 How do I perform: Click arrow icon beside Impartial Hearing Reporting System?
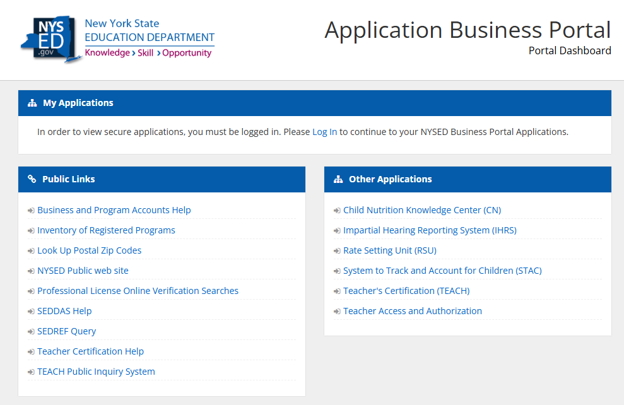pos(337,231)
